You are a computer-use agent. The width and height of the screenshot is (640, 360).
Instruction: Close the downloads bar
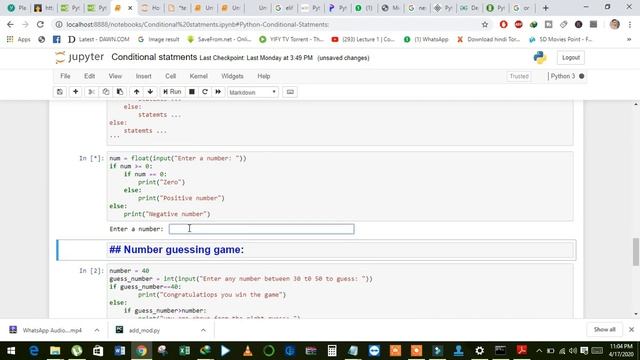(x=631, y=330)
